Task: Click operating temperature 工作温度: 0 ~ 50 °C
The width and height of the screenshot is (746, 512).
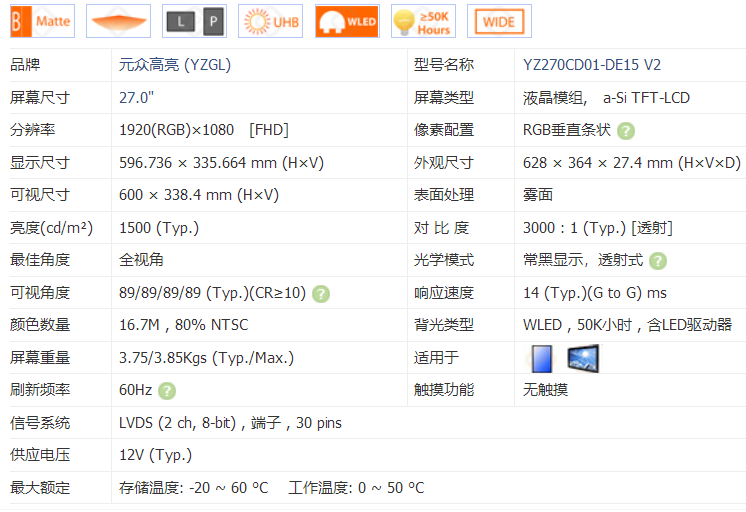Action: coord(356,488)
